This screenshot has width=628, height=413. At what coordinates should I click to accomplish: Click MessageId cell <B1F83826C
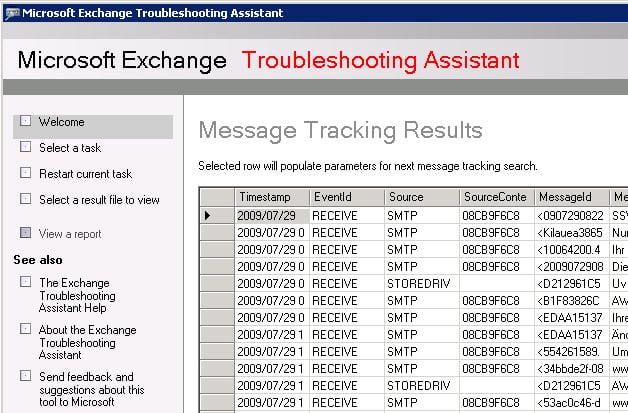pyautogui.click(x=572, y=301)
